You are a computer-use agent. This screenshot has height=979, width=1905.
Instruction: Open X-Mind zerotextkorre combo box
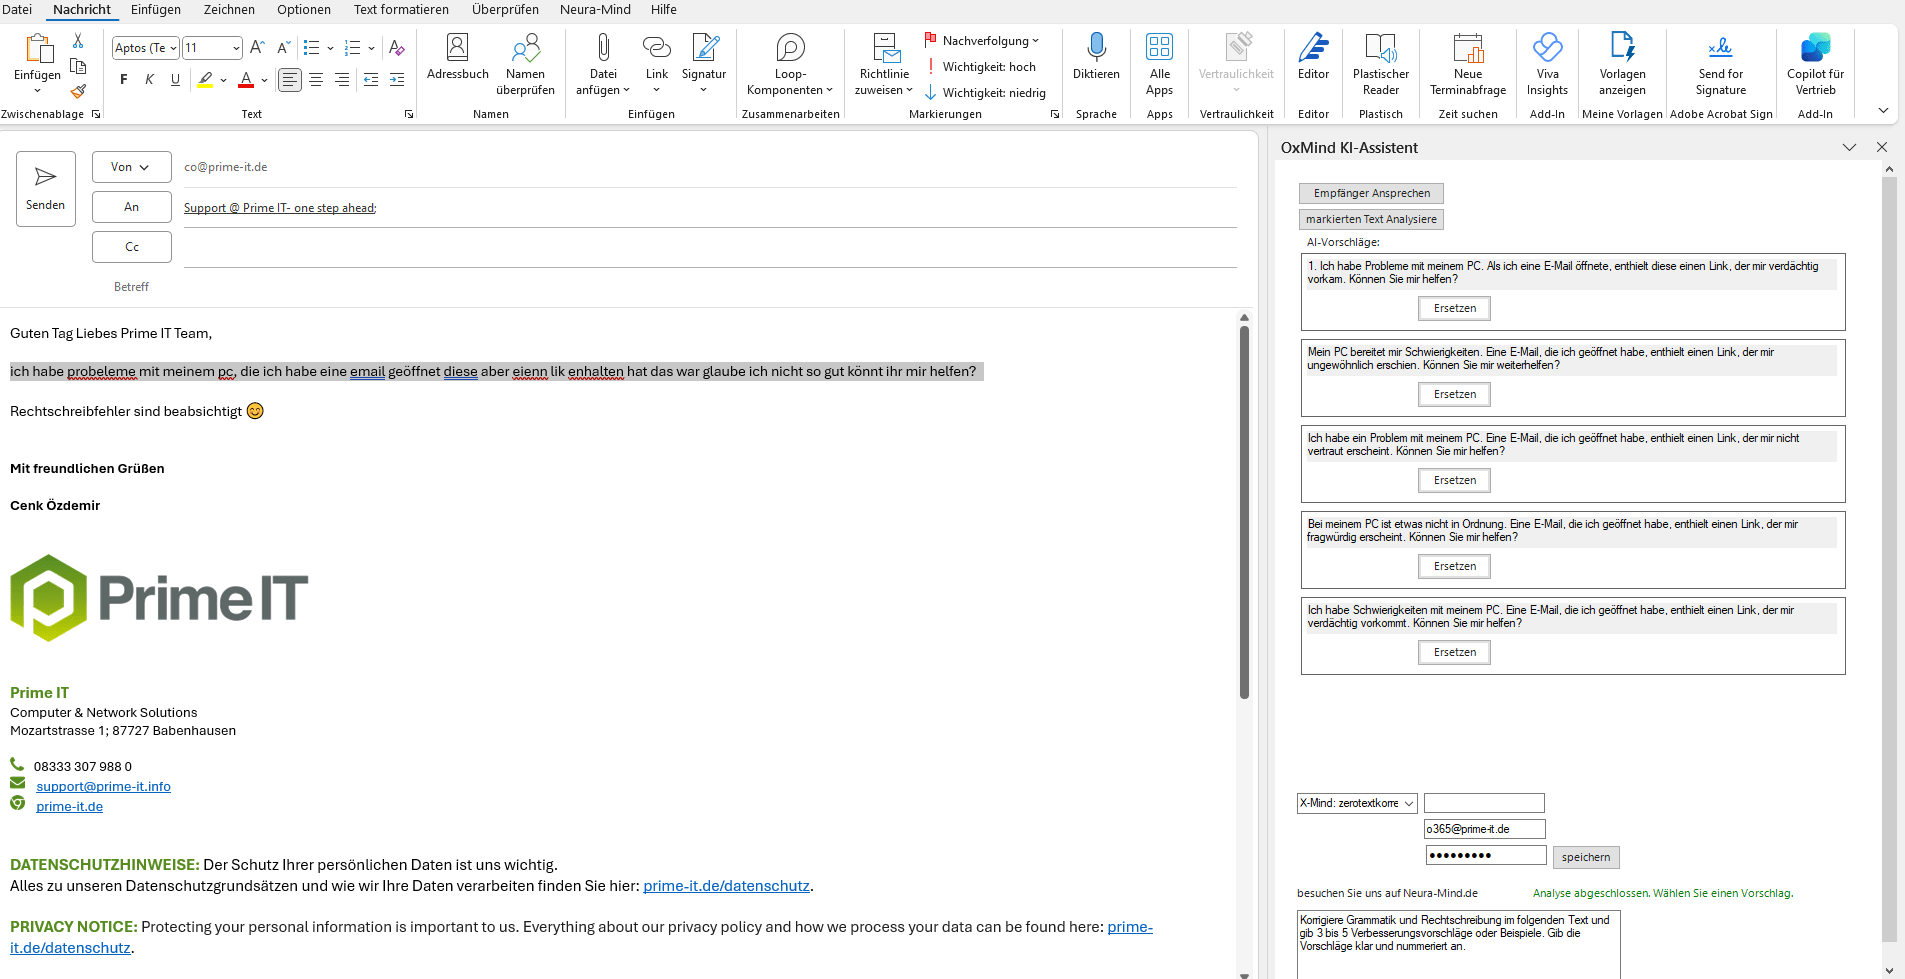(1357, 803)
